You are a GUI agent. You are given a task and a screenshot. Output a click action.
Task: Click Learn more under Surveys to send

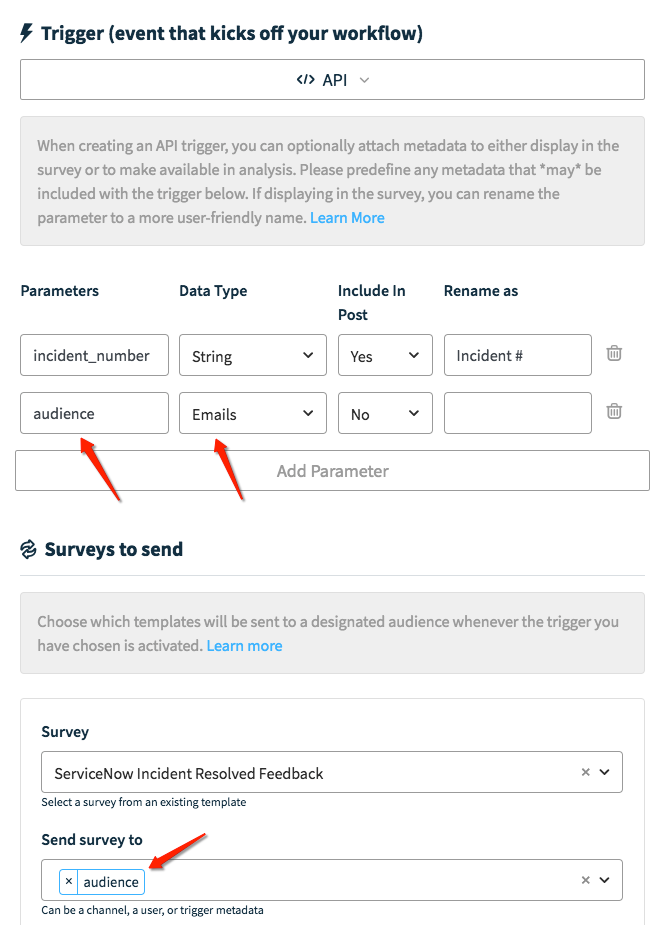(x=244, y=645)
